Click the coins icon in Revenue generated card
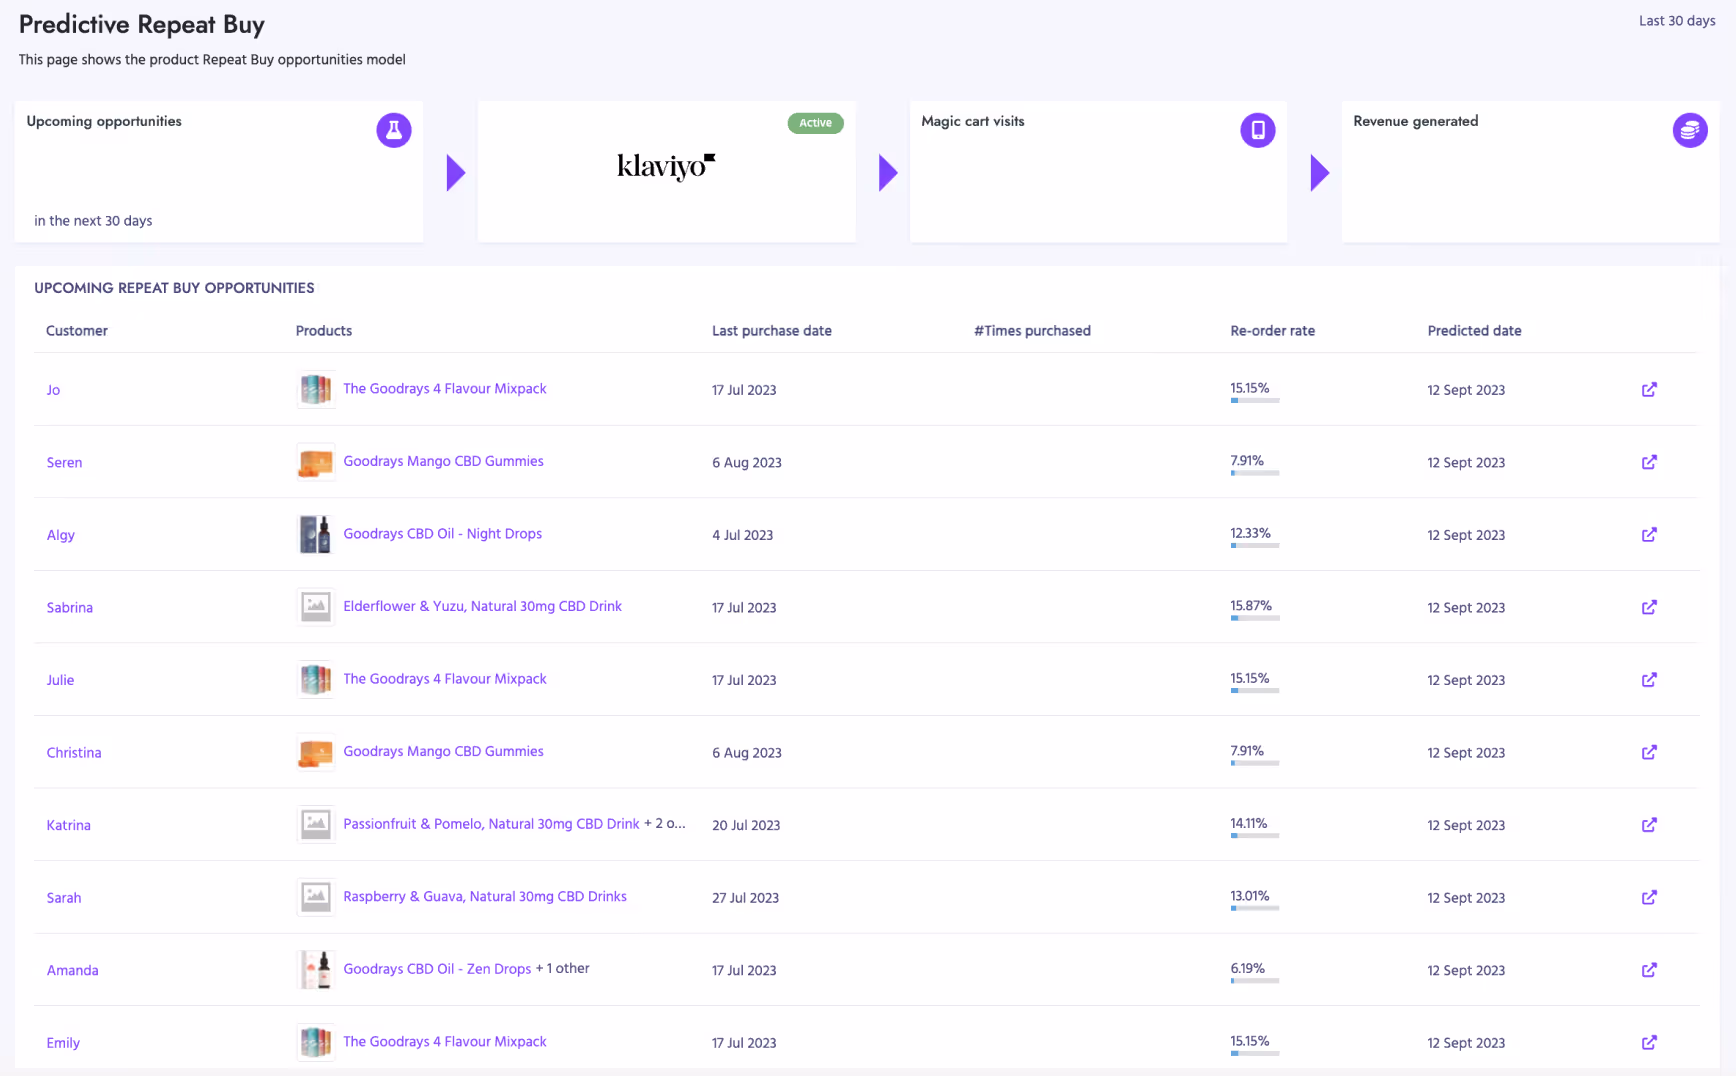The image size is (1736, 1076). tap(1690, 130)
